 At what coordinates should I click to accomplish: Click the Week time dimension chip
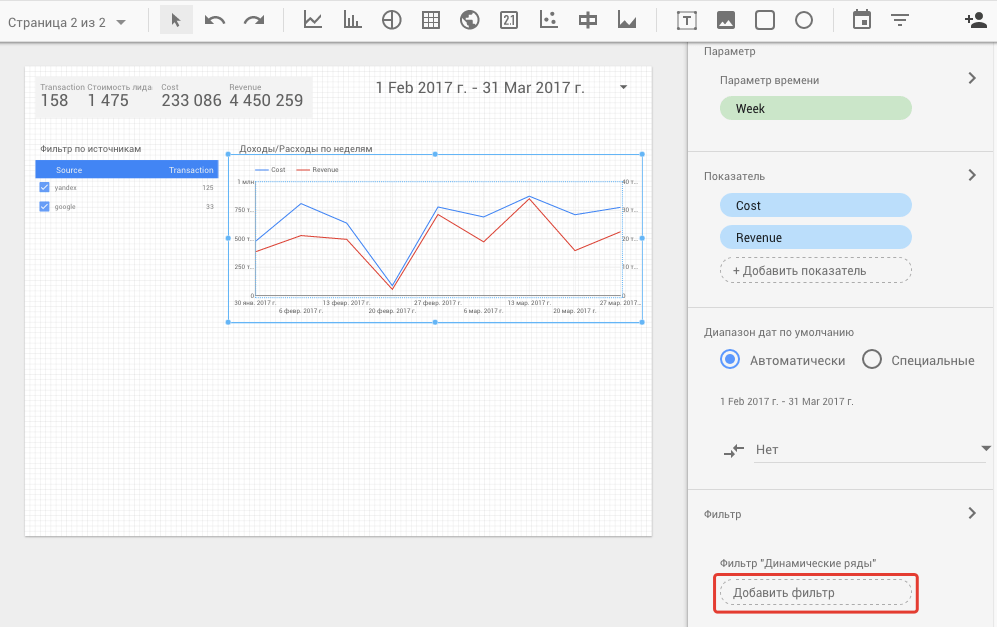815,108
